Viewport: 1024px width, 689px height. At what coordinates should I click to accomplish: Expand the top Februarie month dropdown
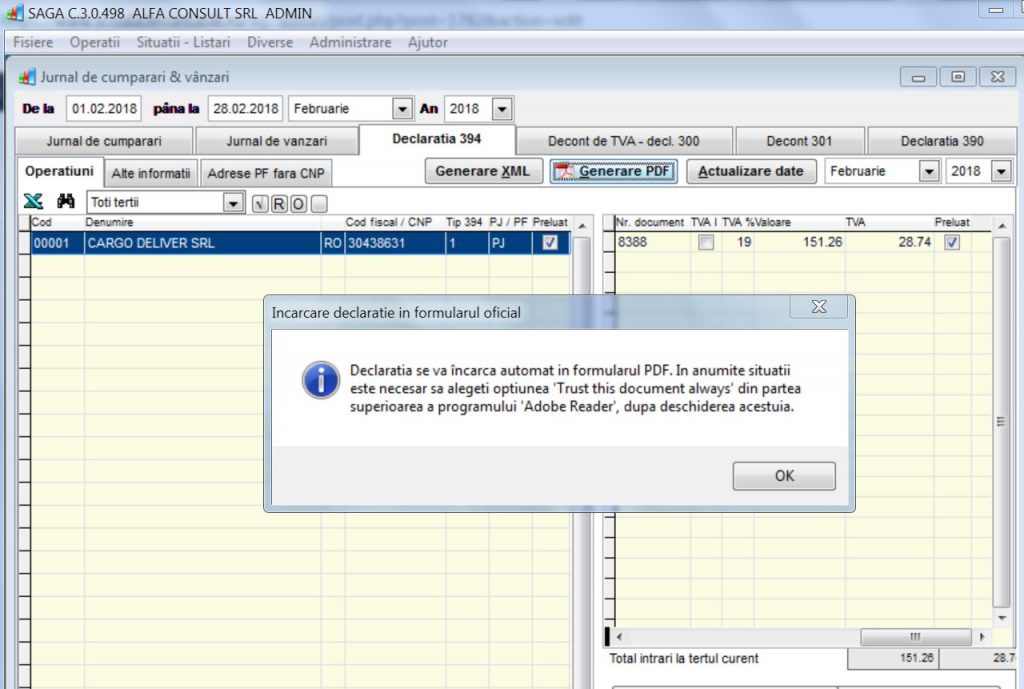point(402,109)
